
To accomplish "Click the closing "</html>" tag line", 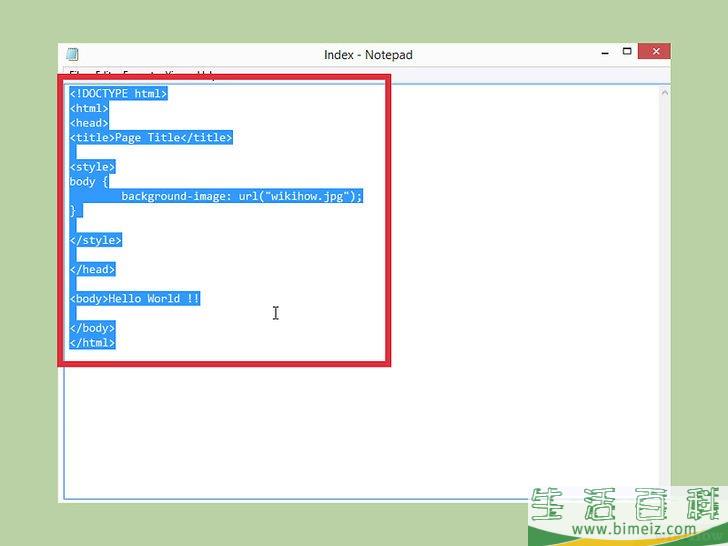I will tap(92, 343).
